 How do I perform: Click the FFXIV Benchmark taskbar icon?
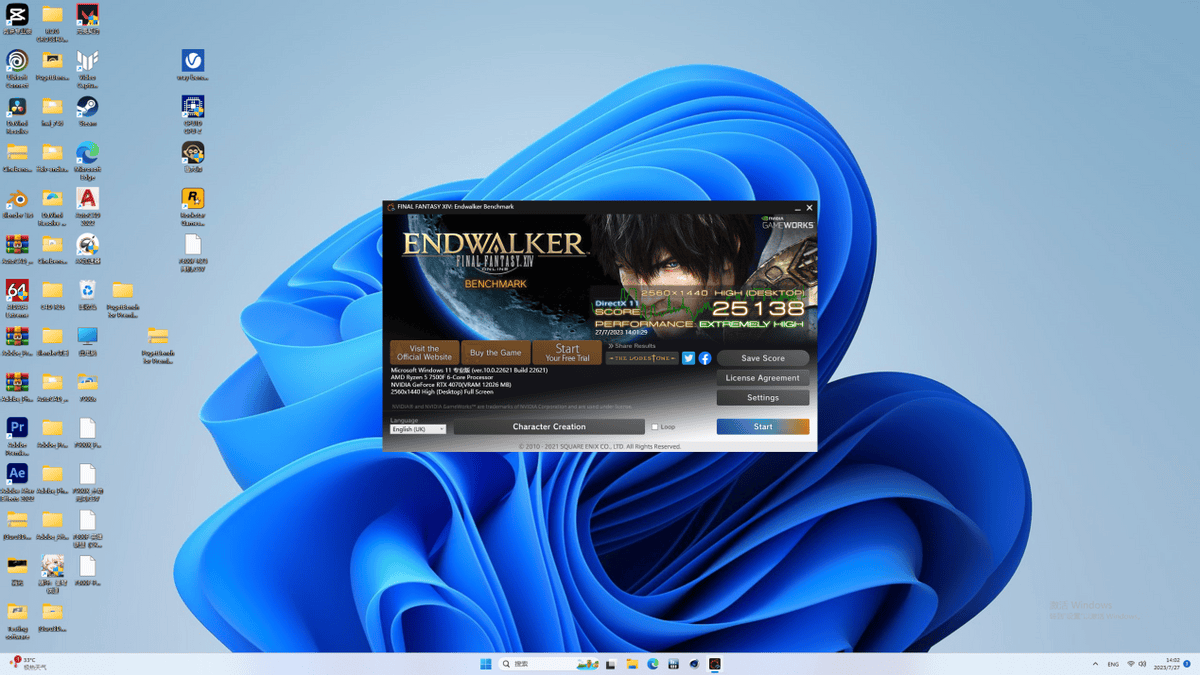(x=715, y=664)
